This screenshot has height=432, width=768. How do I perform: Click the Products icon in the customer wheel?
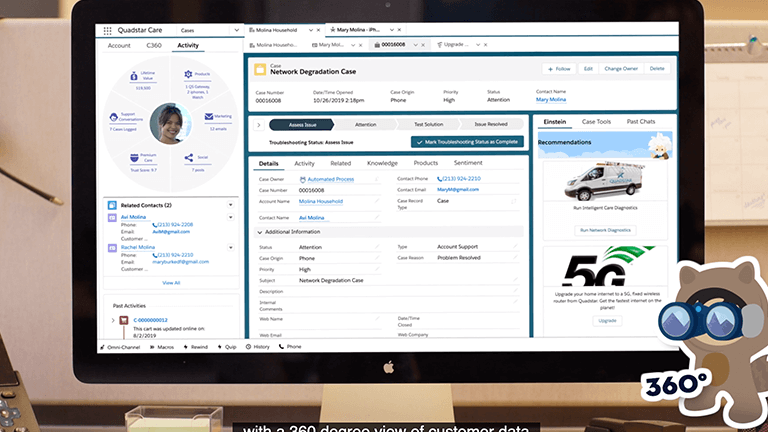tap(189, 75)
